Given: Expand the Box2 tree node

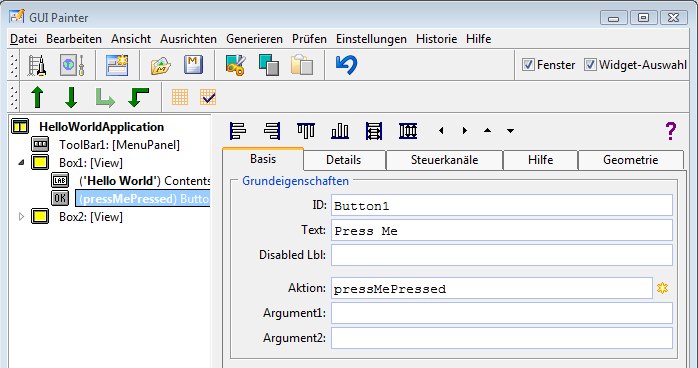Looking at the screenshot, I should [x=21, y=217].
